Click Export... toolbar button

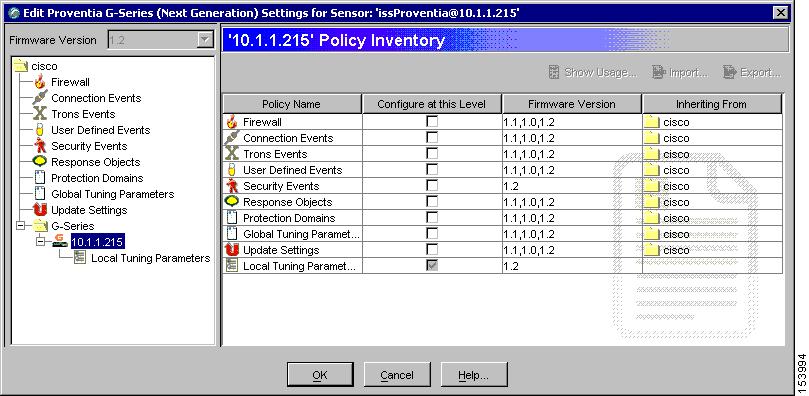[x=752, y=73]
